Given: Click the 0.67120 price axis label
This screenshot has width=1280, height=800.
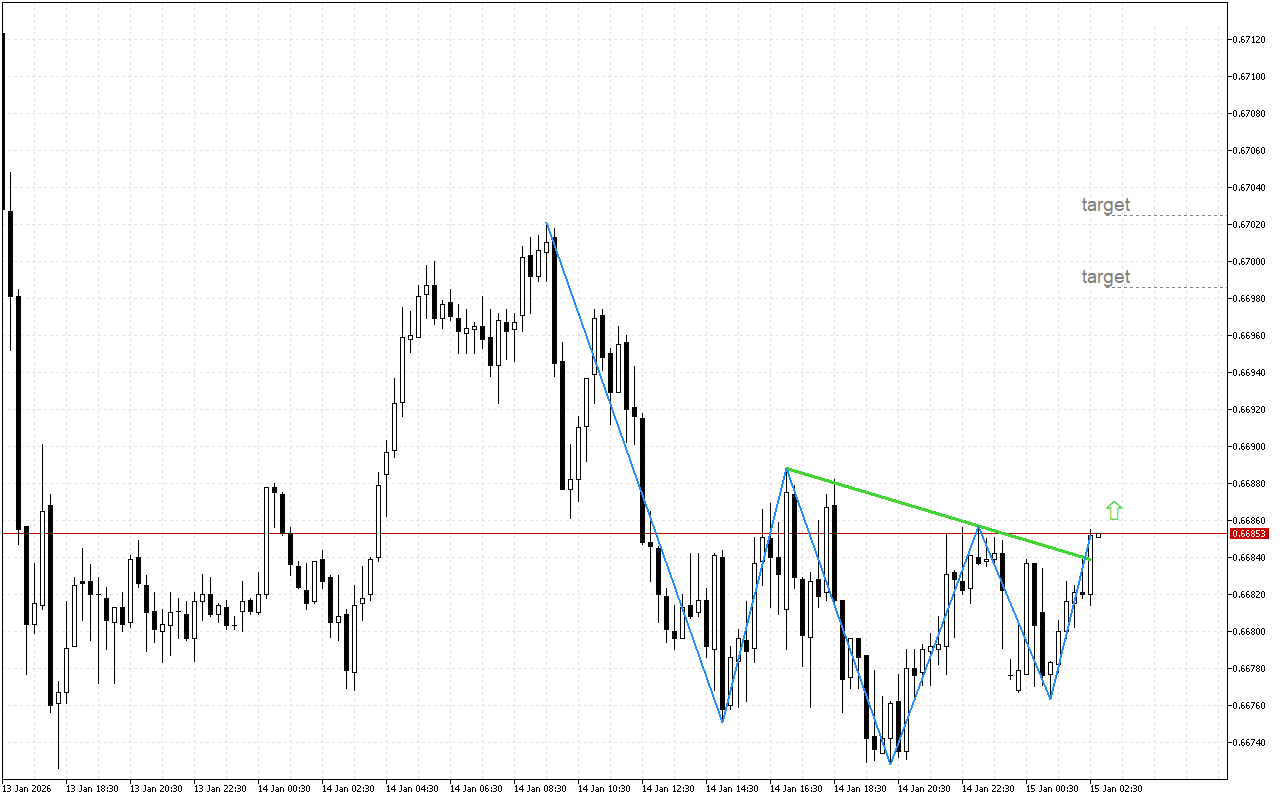Looking at the screenshot, I should click(x=1251, y=40).
